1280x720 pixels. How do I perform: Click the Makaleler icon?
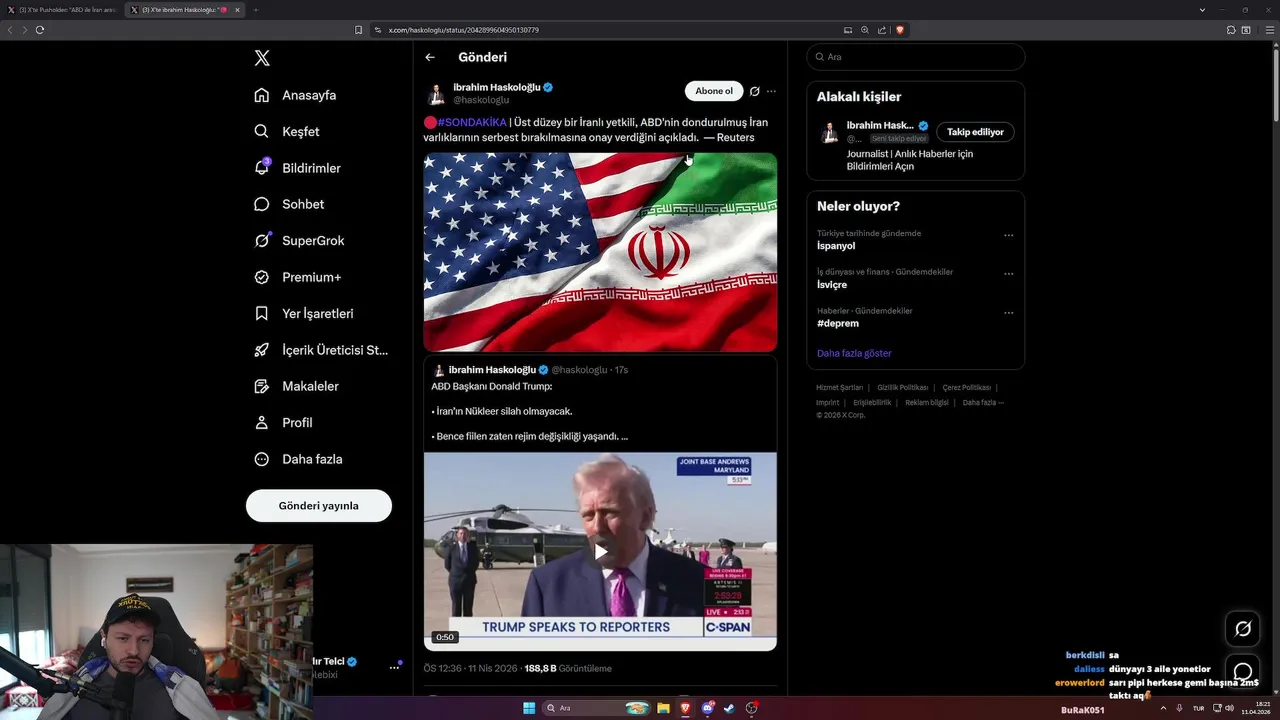pyautogui.click(x=262, y=386)
